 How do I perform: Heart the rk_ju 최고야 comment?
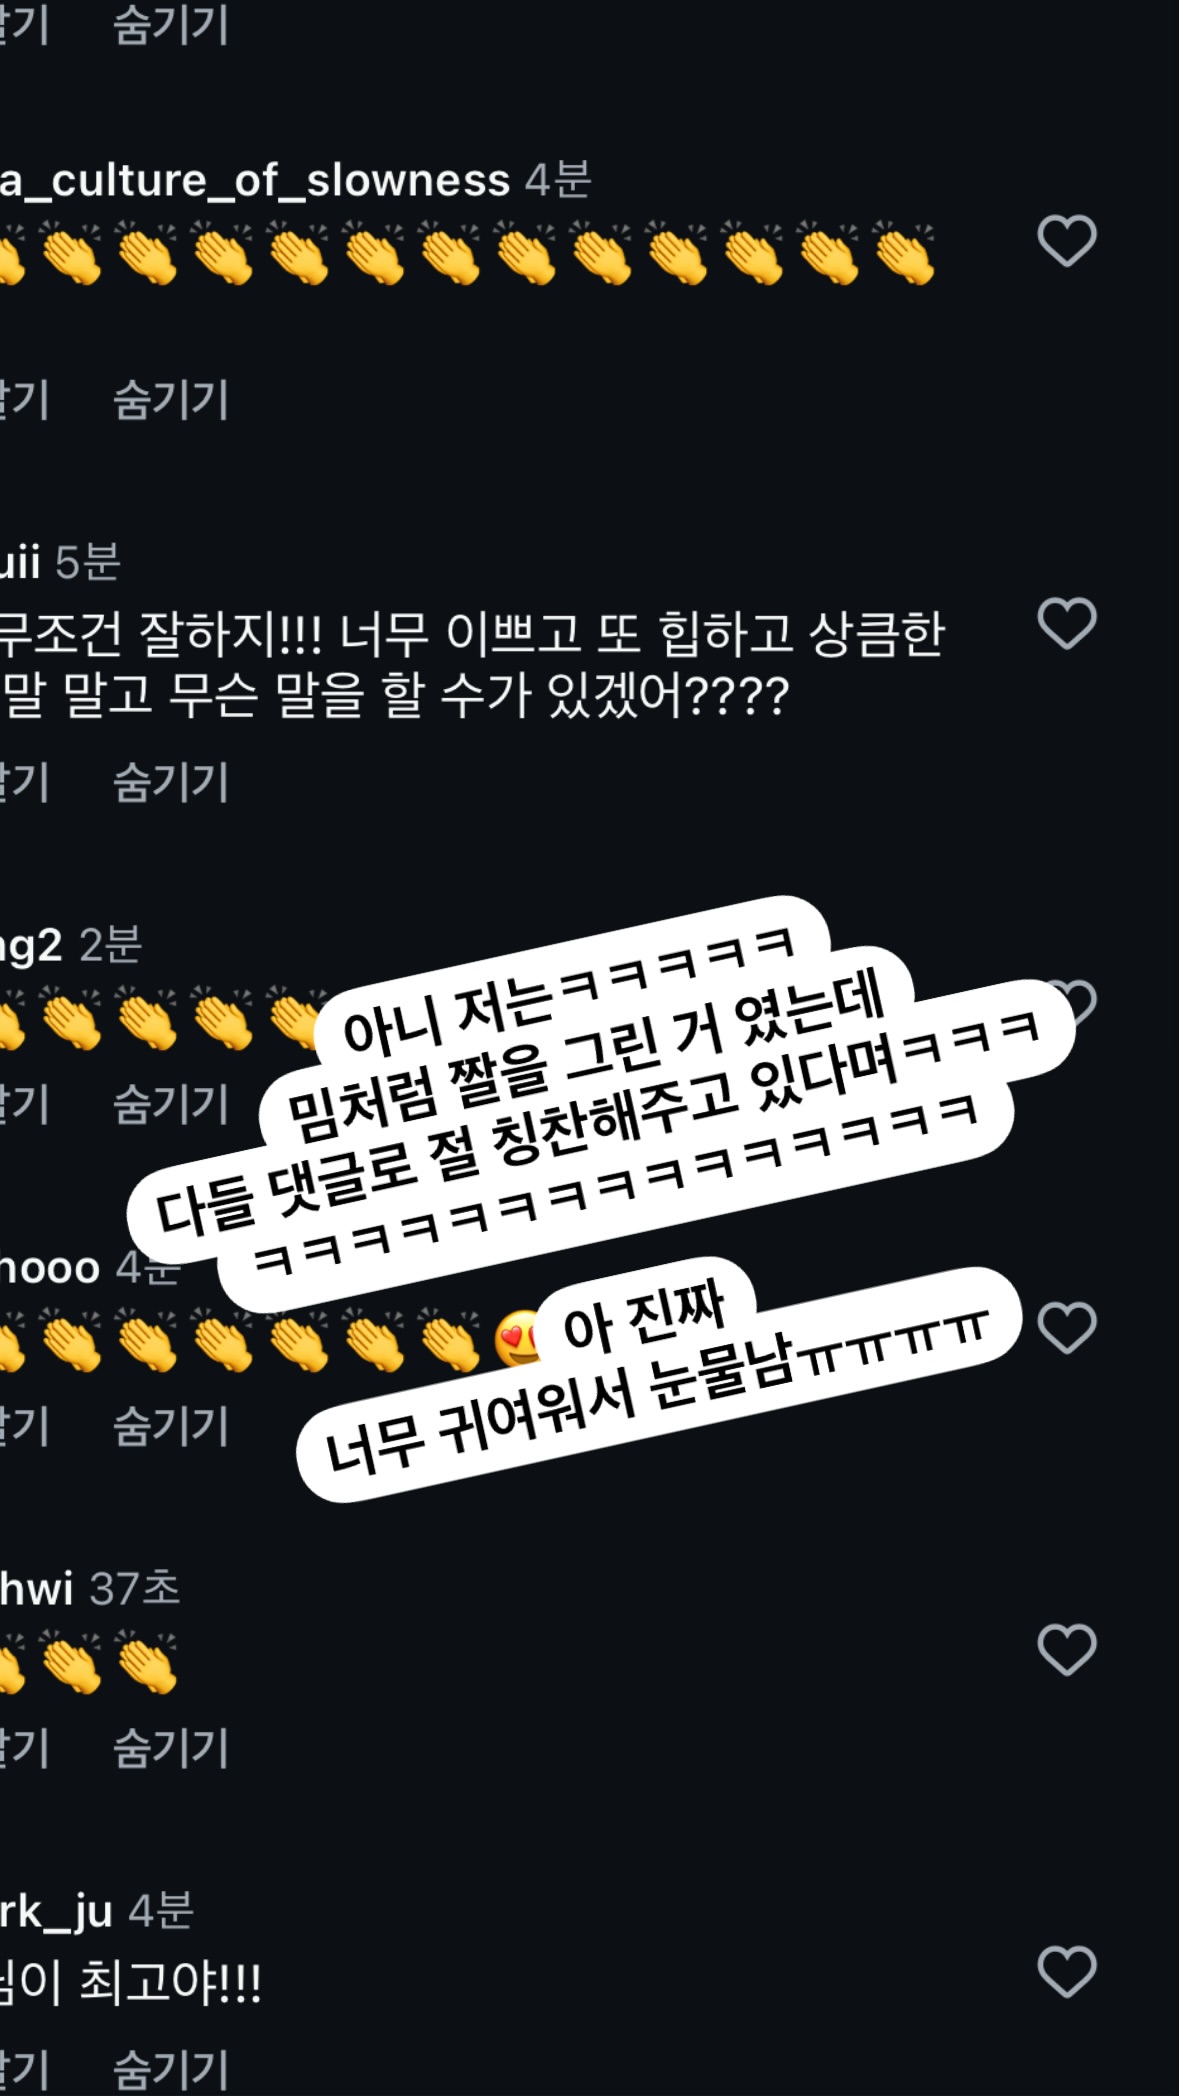(x=1067, y=1971)
